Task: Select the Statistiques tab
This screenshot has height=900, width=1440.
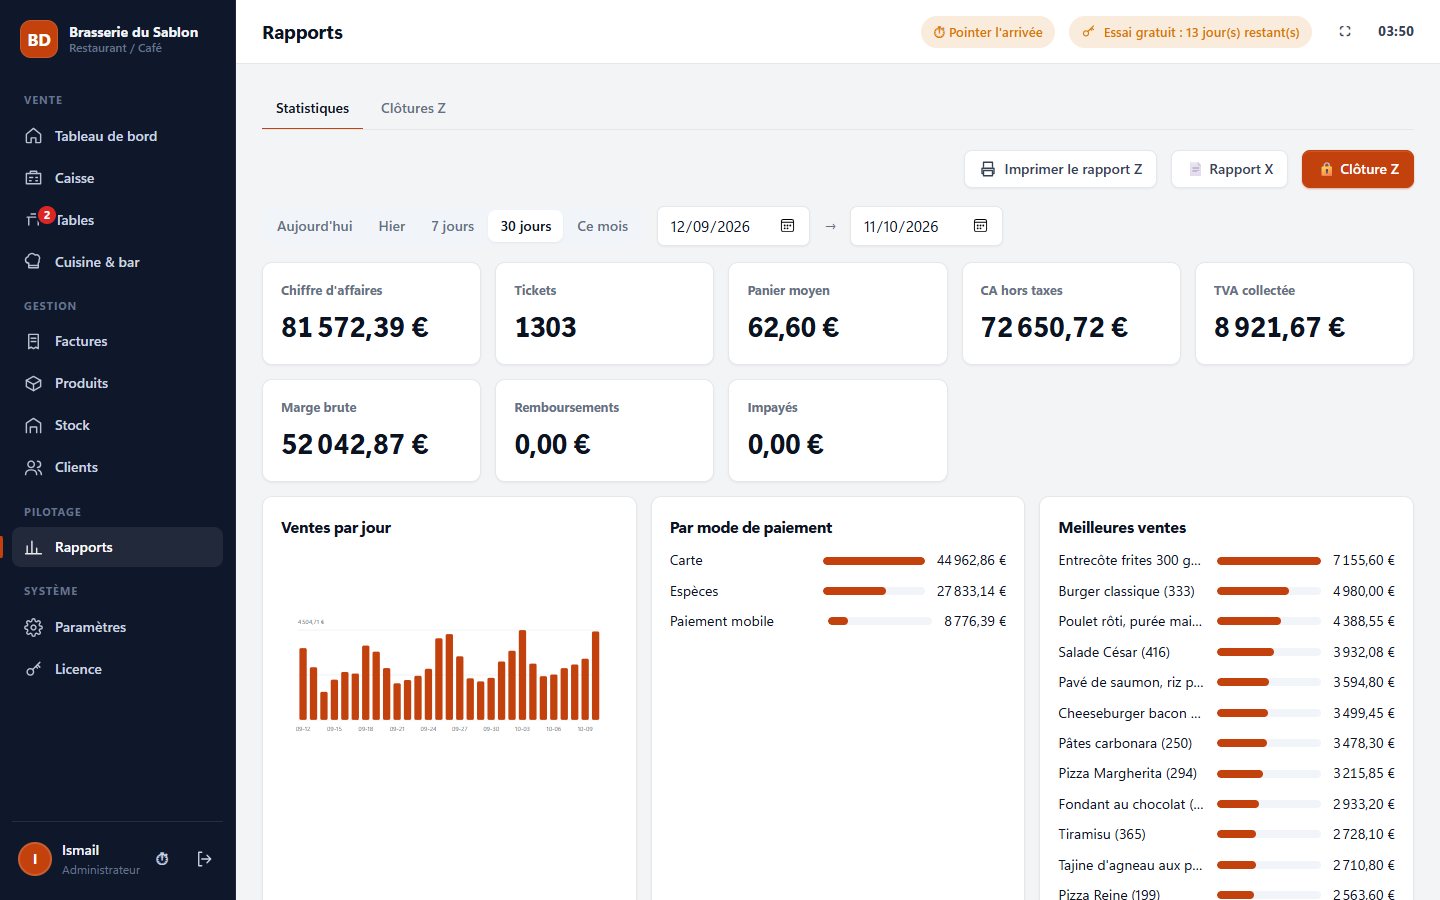Action: [x=312, y=108]
